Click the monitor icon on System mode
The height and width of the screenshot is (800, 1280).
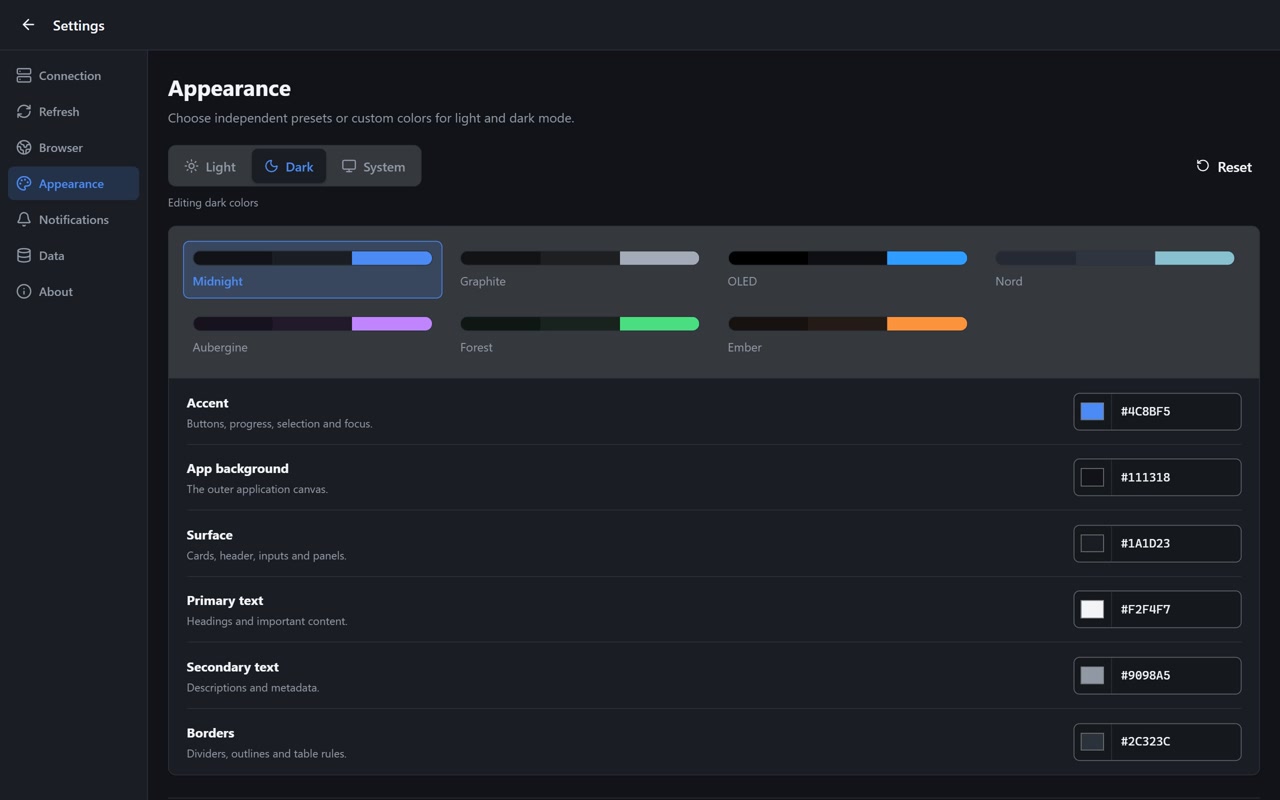(349, 166)
